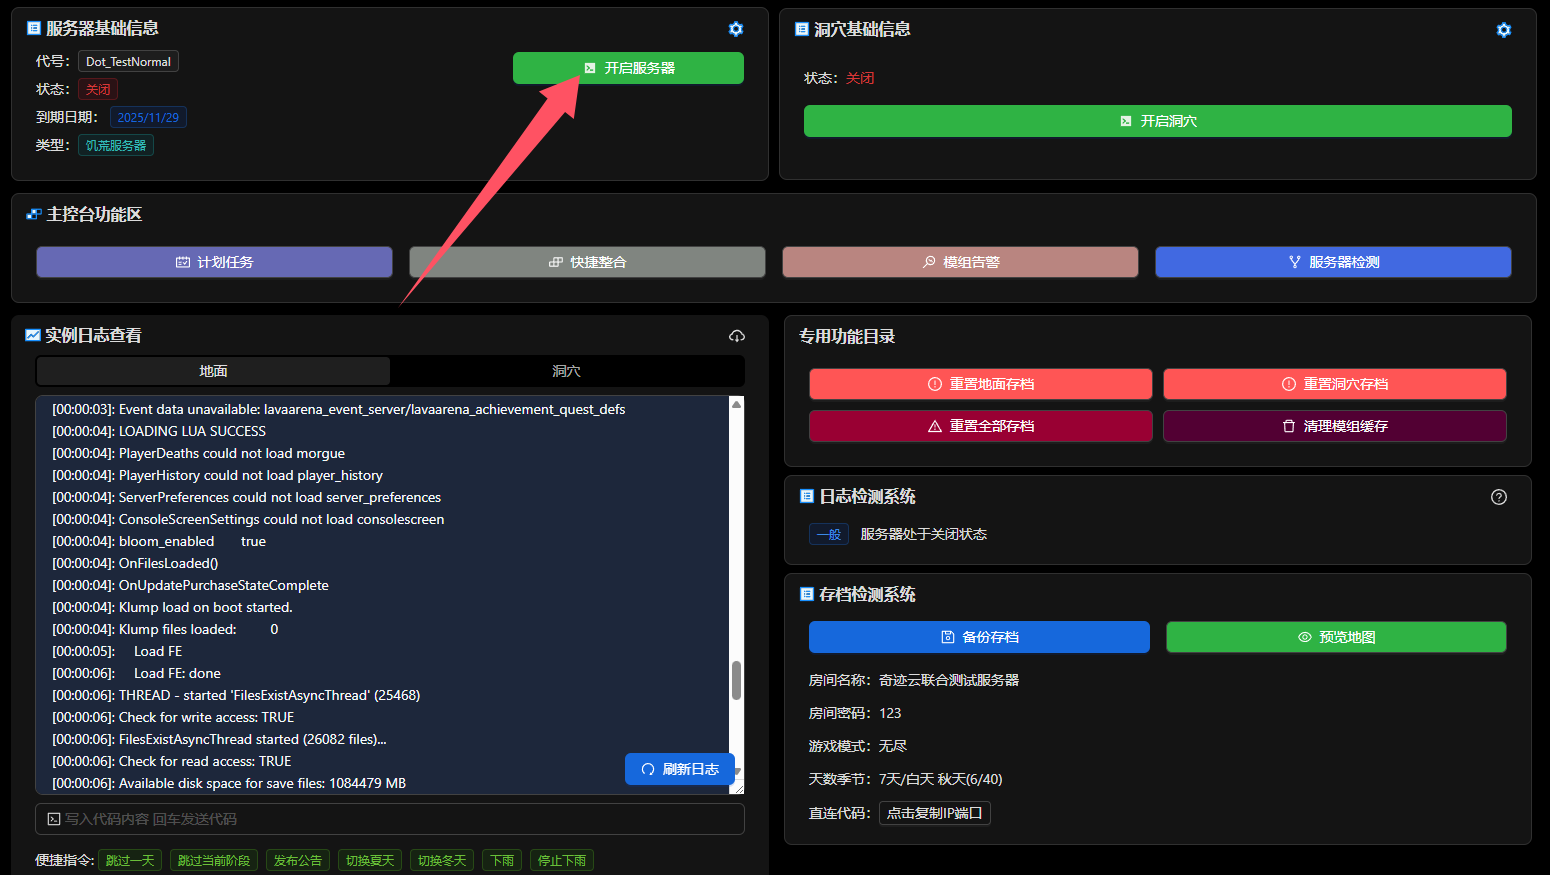Click the log scrollbar up arrow
Viewport: 1550px width, 875px height.
click(x=737, y=404)
